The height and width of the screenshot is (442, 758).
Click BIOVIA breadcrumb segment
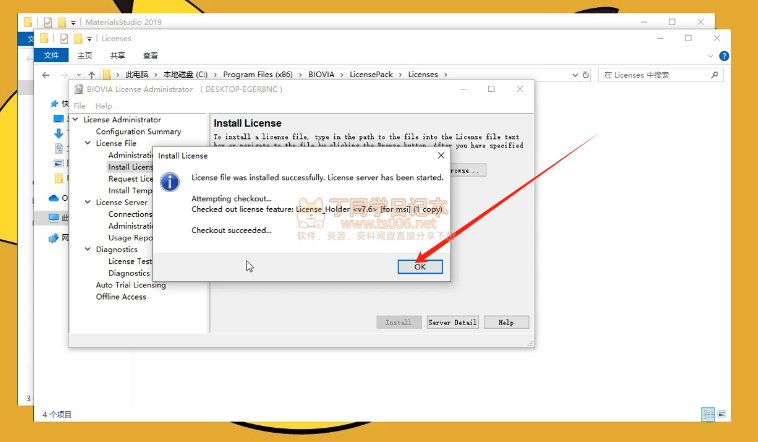[x=321, y=74]
